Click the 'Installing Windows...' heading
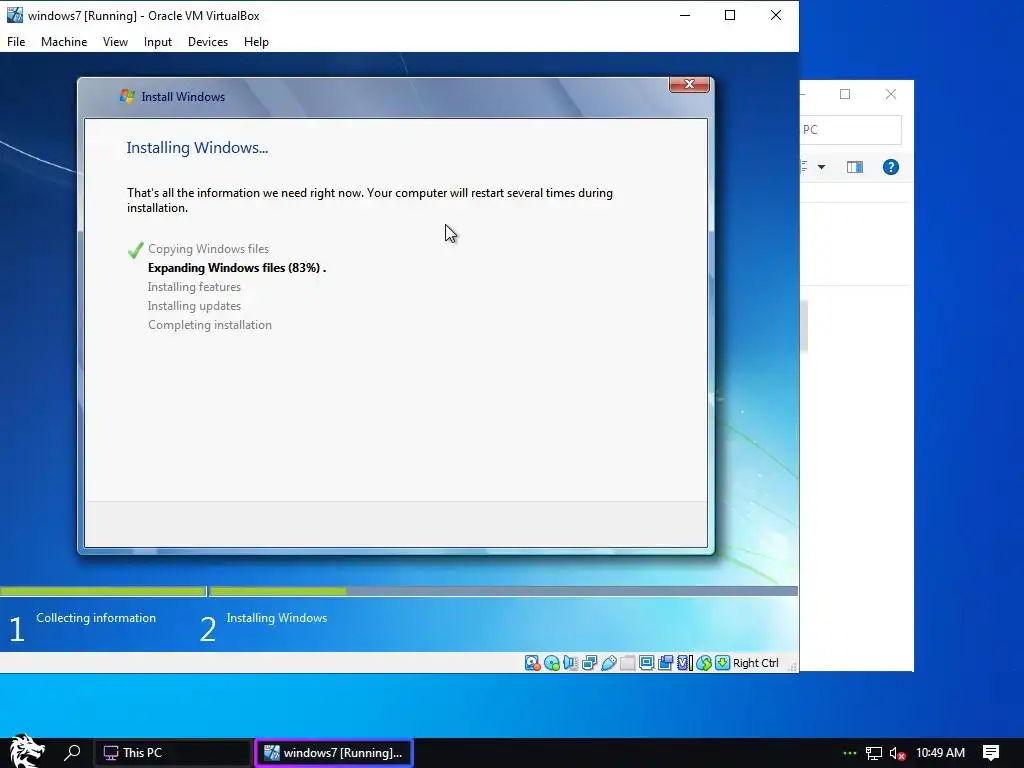Viewport: 1024px width, 768px height. [197, 148]
